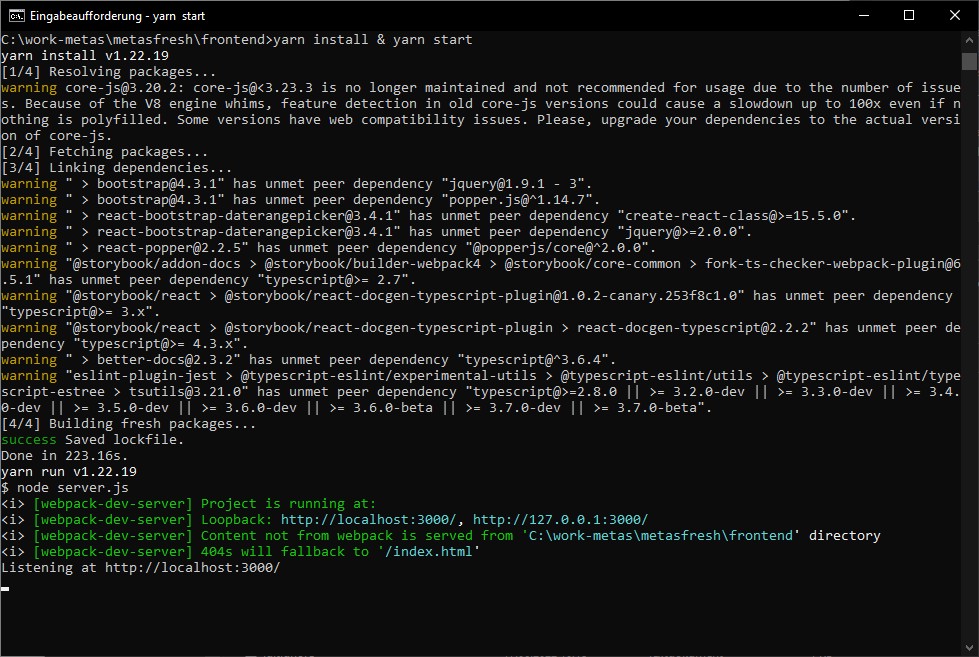
Task: Click the blinking cursor on the last line
Action: coord(5,588)
